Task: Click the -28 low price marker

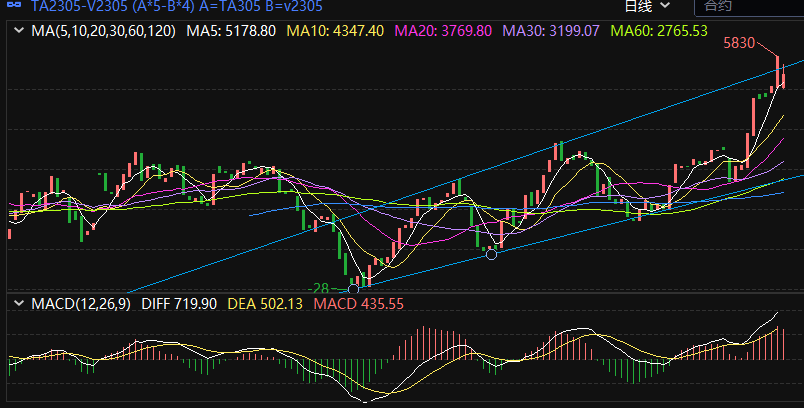Action: 318,288
